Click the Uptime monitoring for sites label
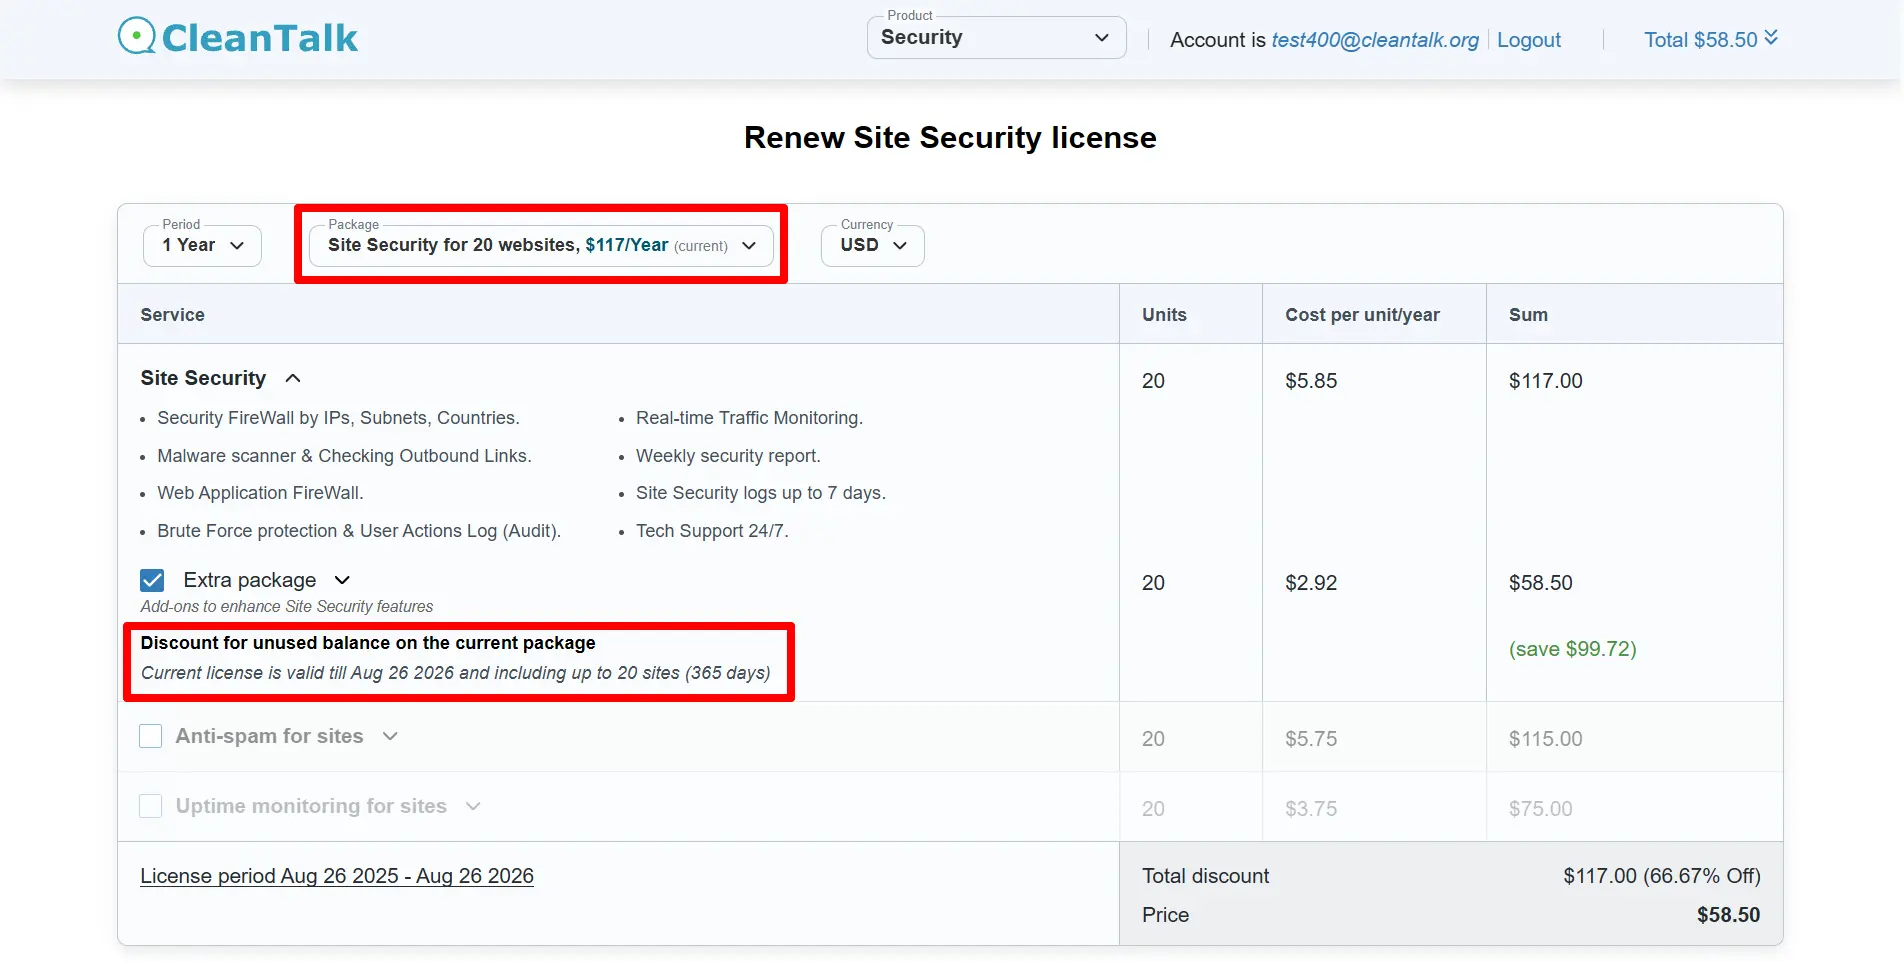Image resolution: width=1904 pixels, height=963 pixels. click(311, 806)
